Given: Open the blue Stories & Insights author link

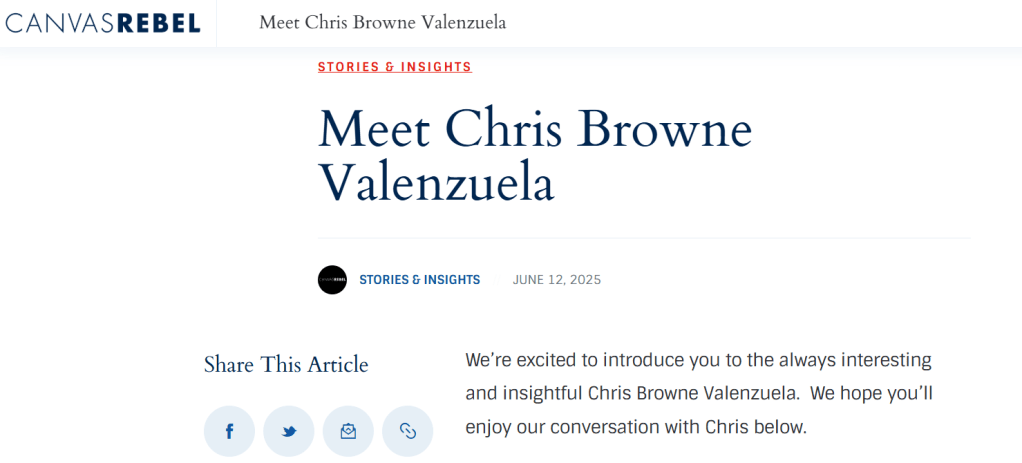Looking at the screenshot, I should coord(419,280).
